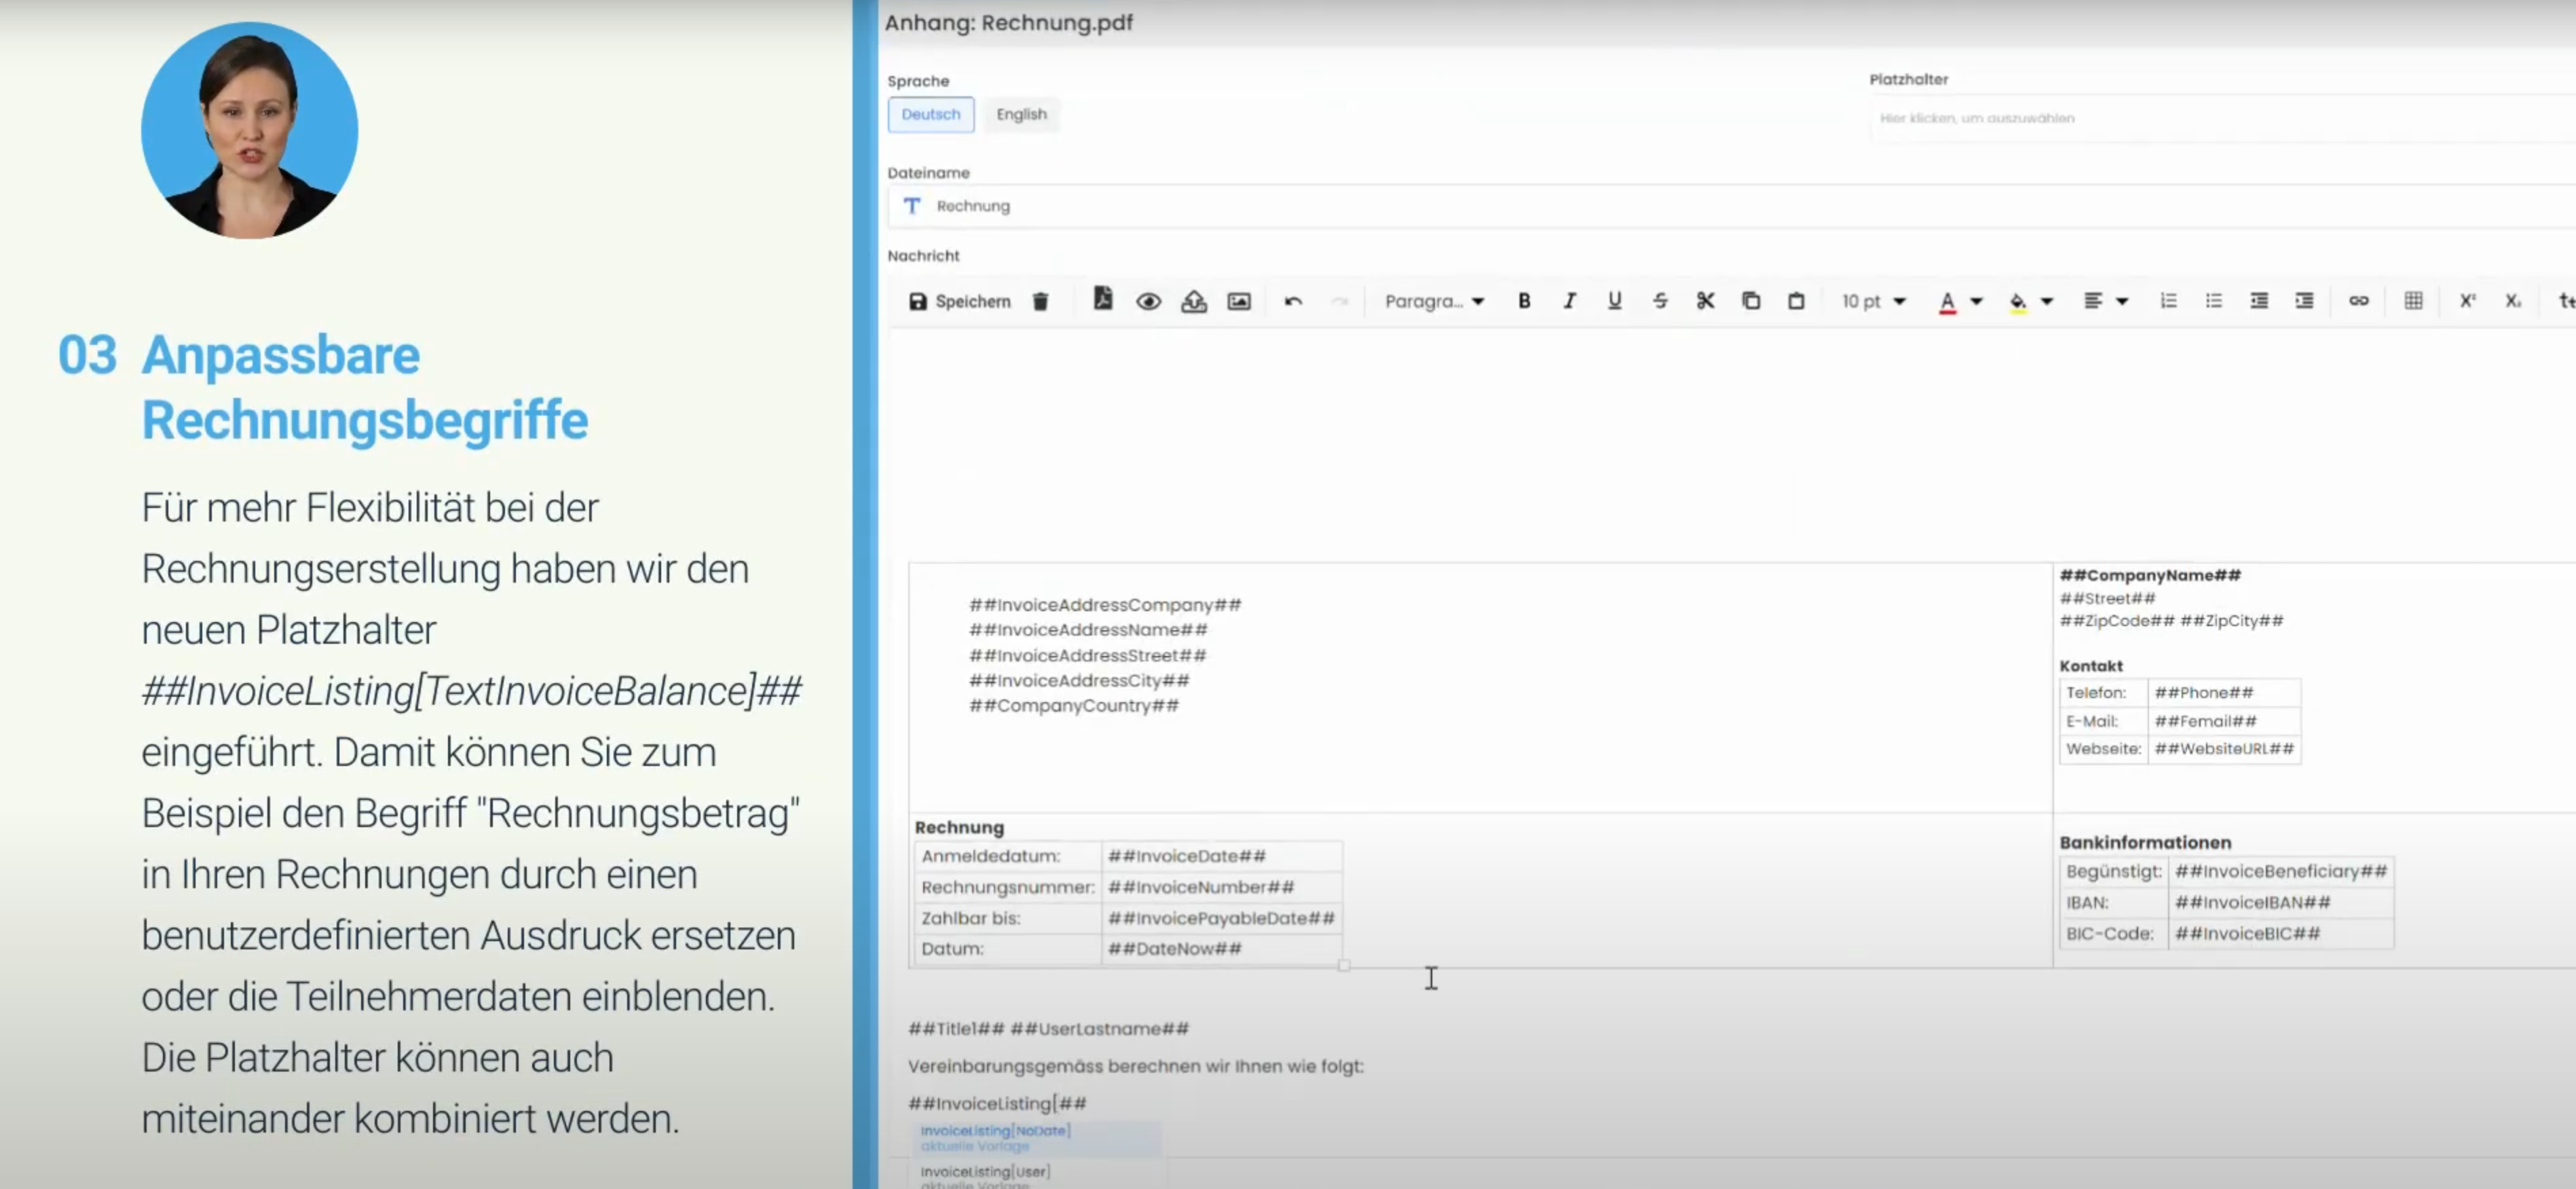
Task: Toggle italic formatting
Action: click(1569, 301)
